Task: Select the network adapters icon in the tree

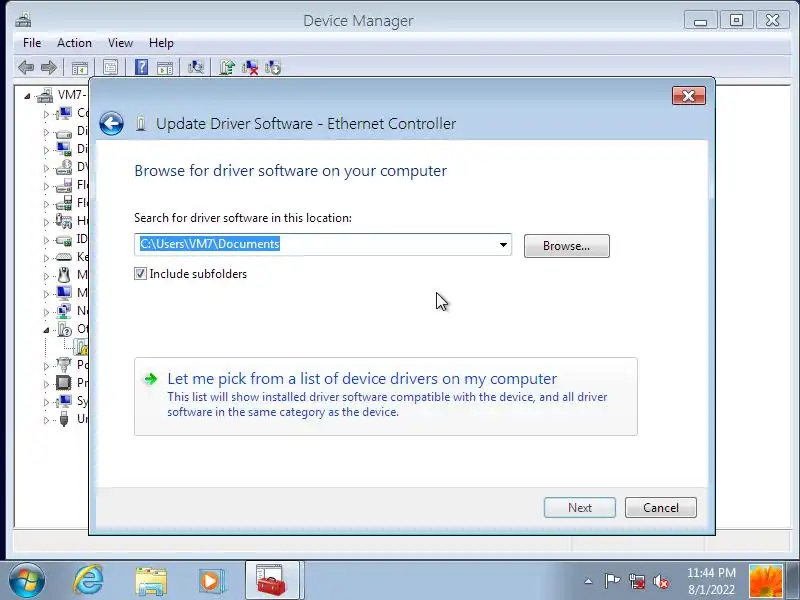Action: [x=64, y=311]
